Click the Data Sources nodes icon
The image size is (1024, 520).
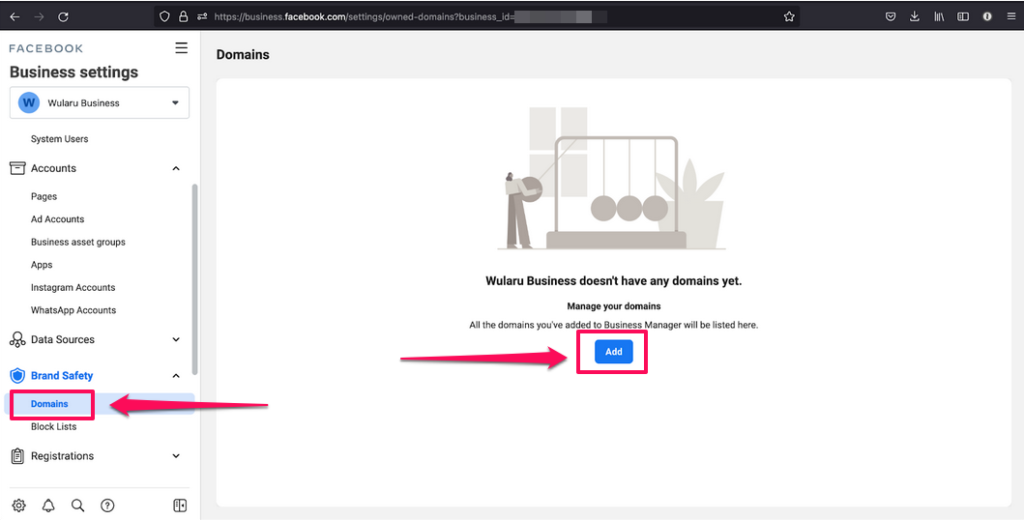pos(18,340)
